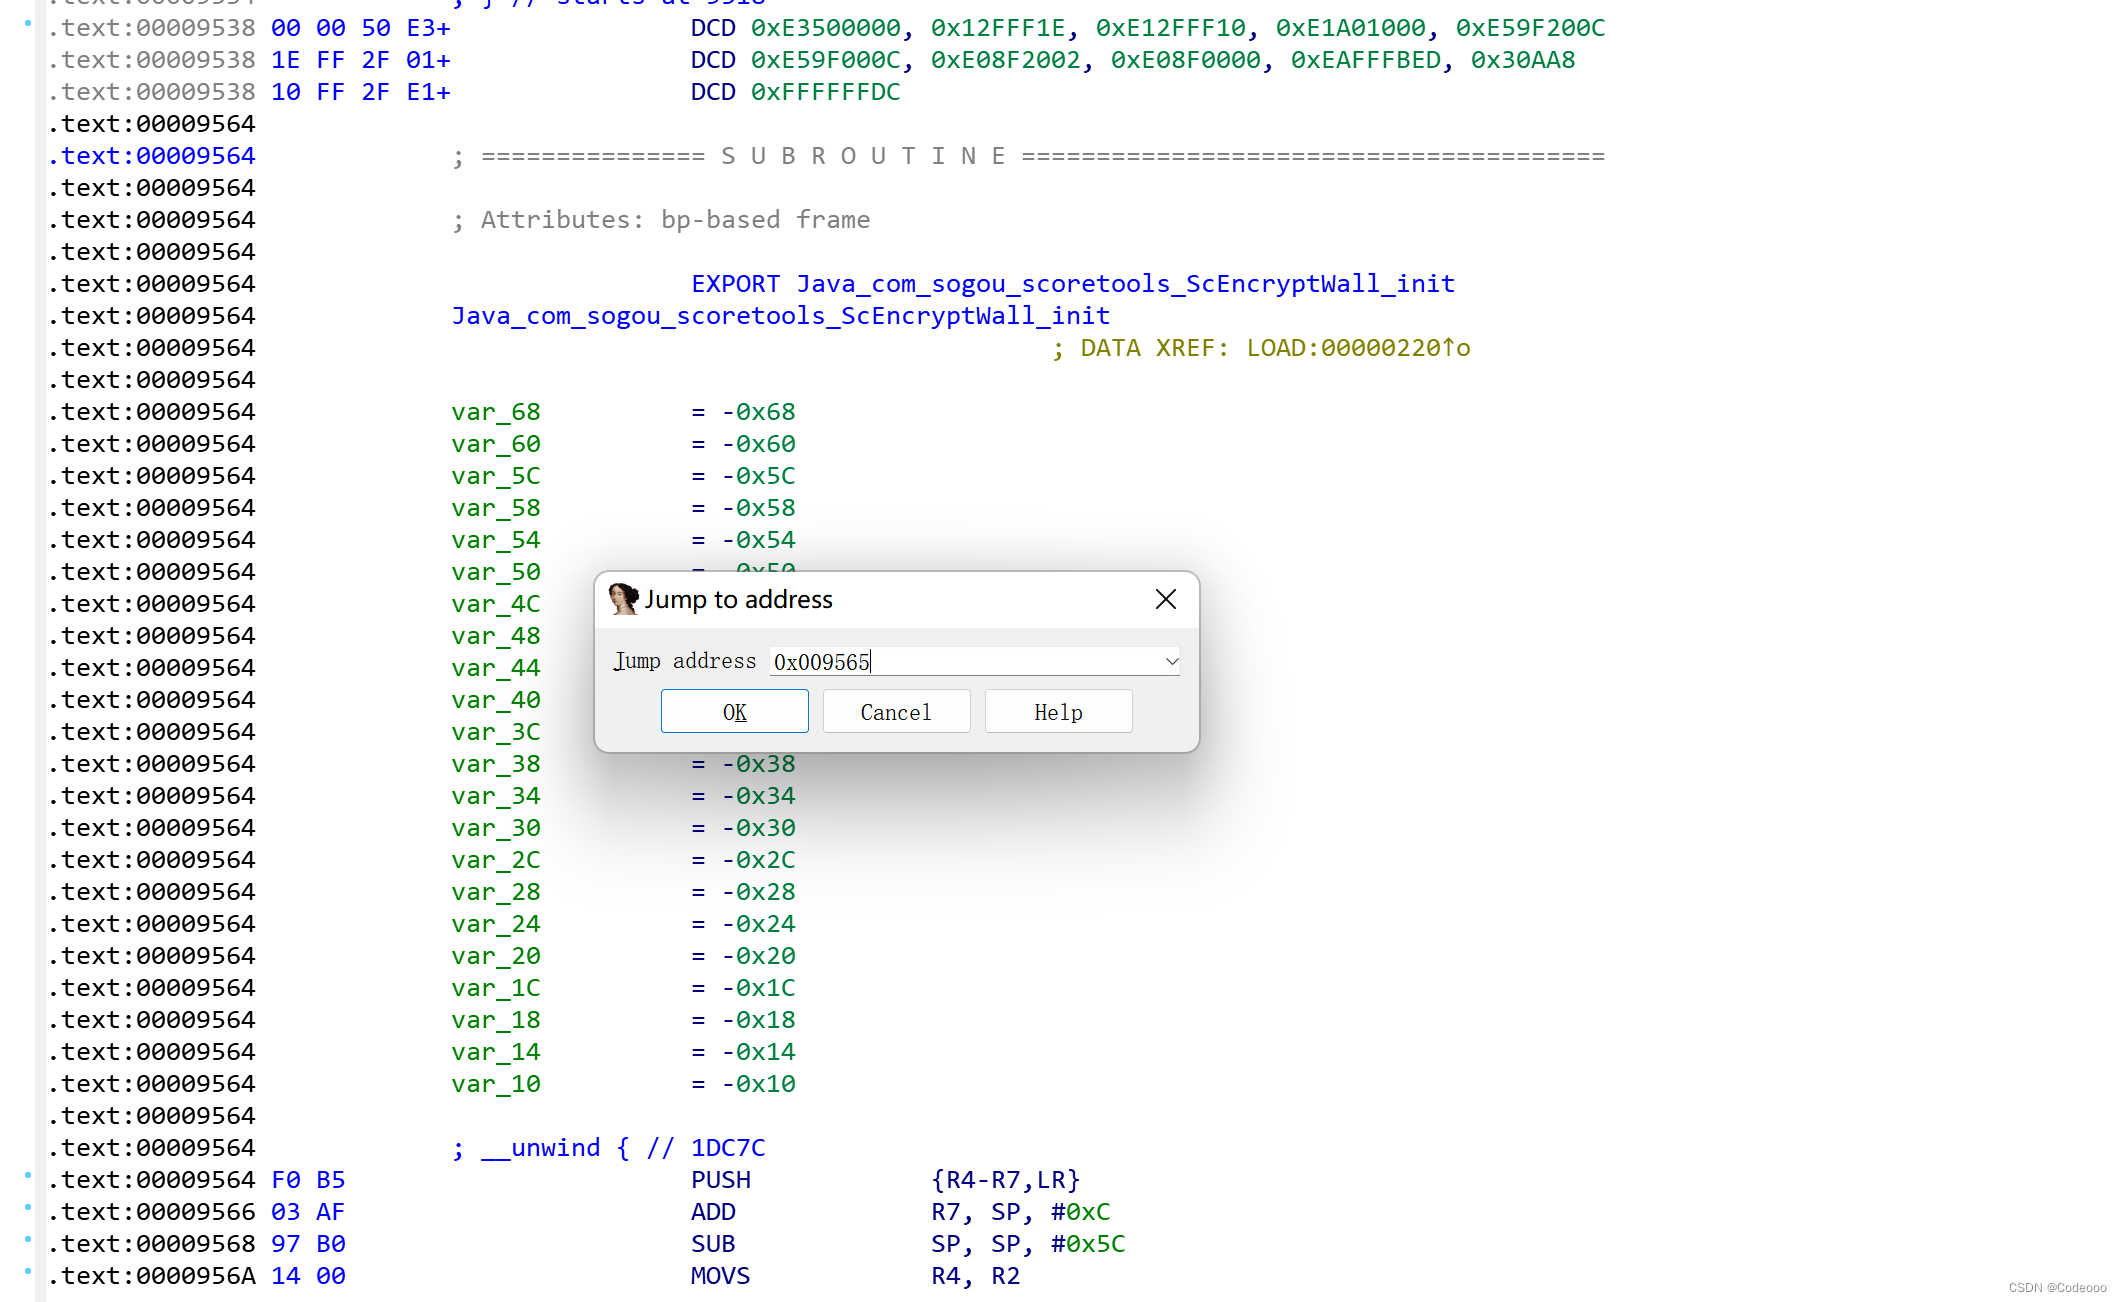Select the Java_com_sogou_scoretools_ScEncryptWall_init function label
The width and height of the screenshot is (2122, 1302).
point(780,316)
